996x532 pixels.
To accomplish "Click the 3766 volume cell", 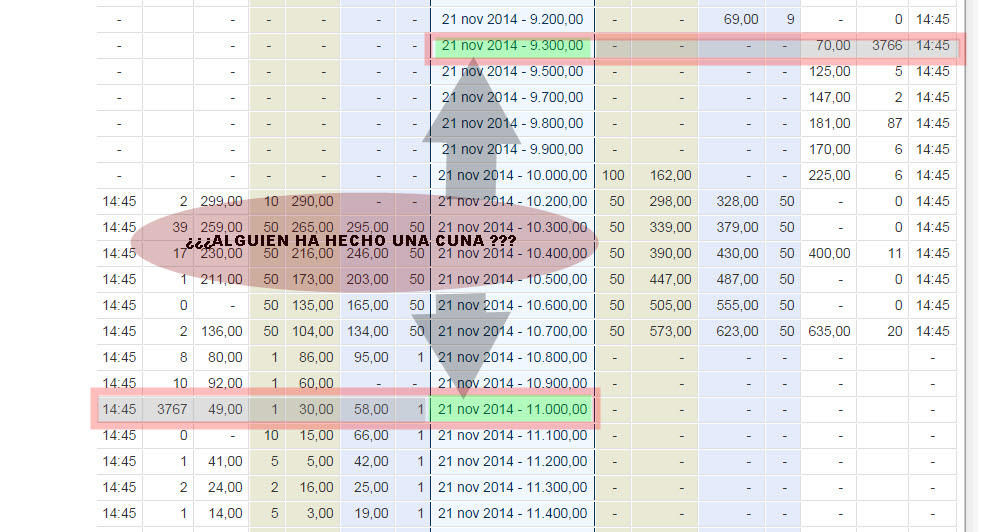I will tap(887, 46).
